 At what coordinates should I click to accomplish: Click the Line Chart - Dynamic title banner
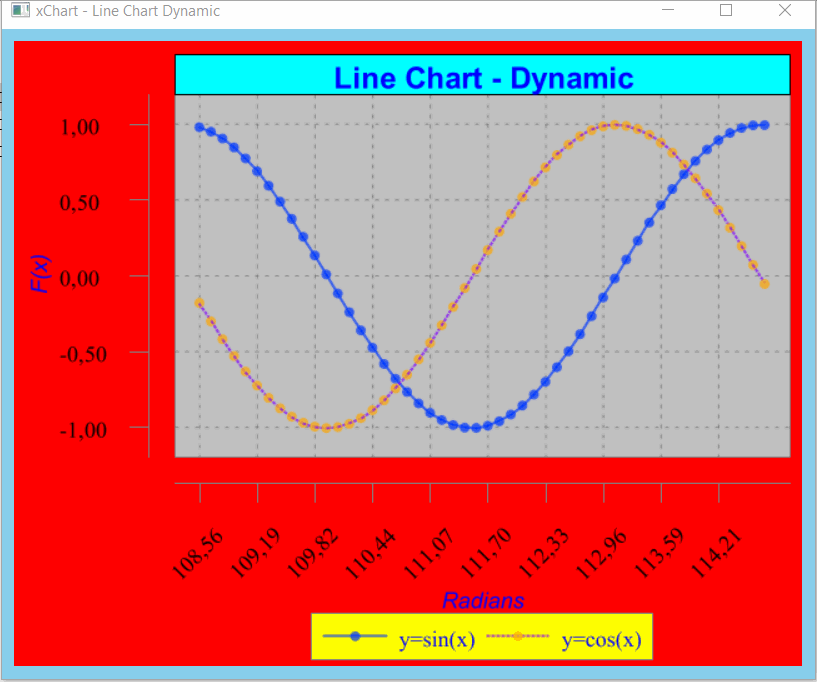point(482,75)
